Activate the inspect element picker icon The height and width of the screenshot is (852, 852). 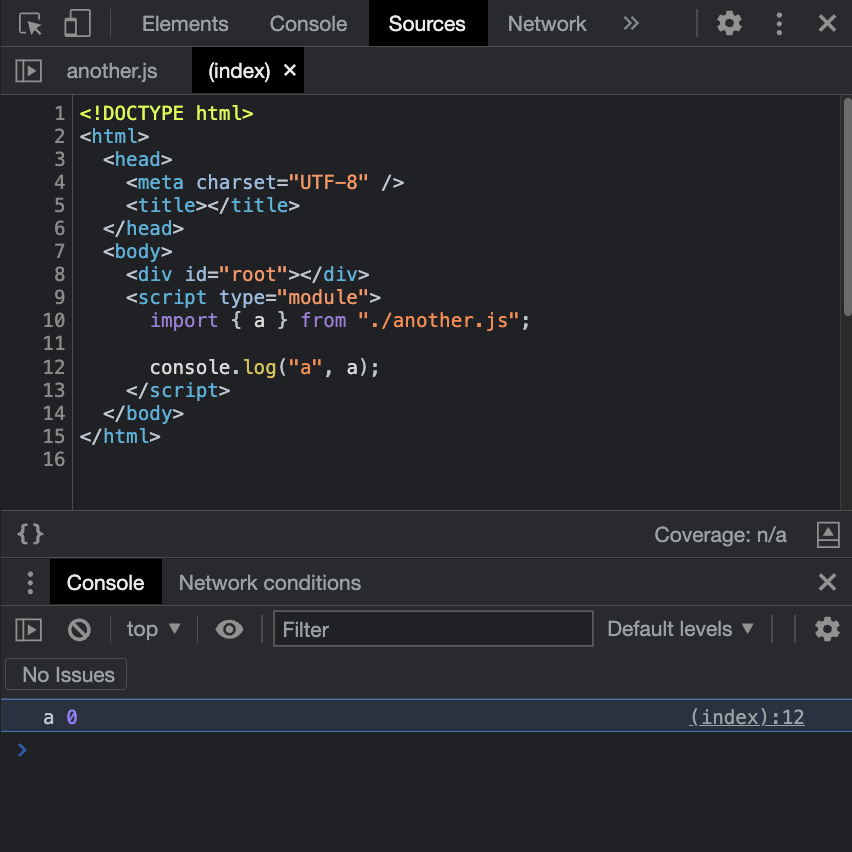[30, 24]
